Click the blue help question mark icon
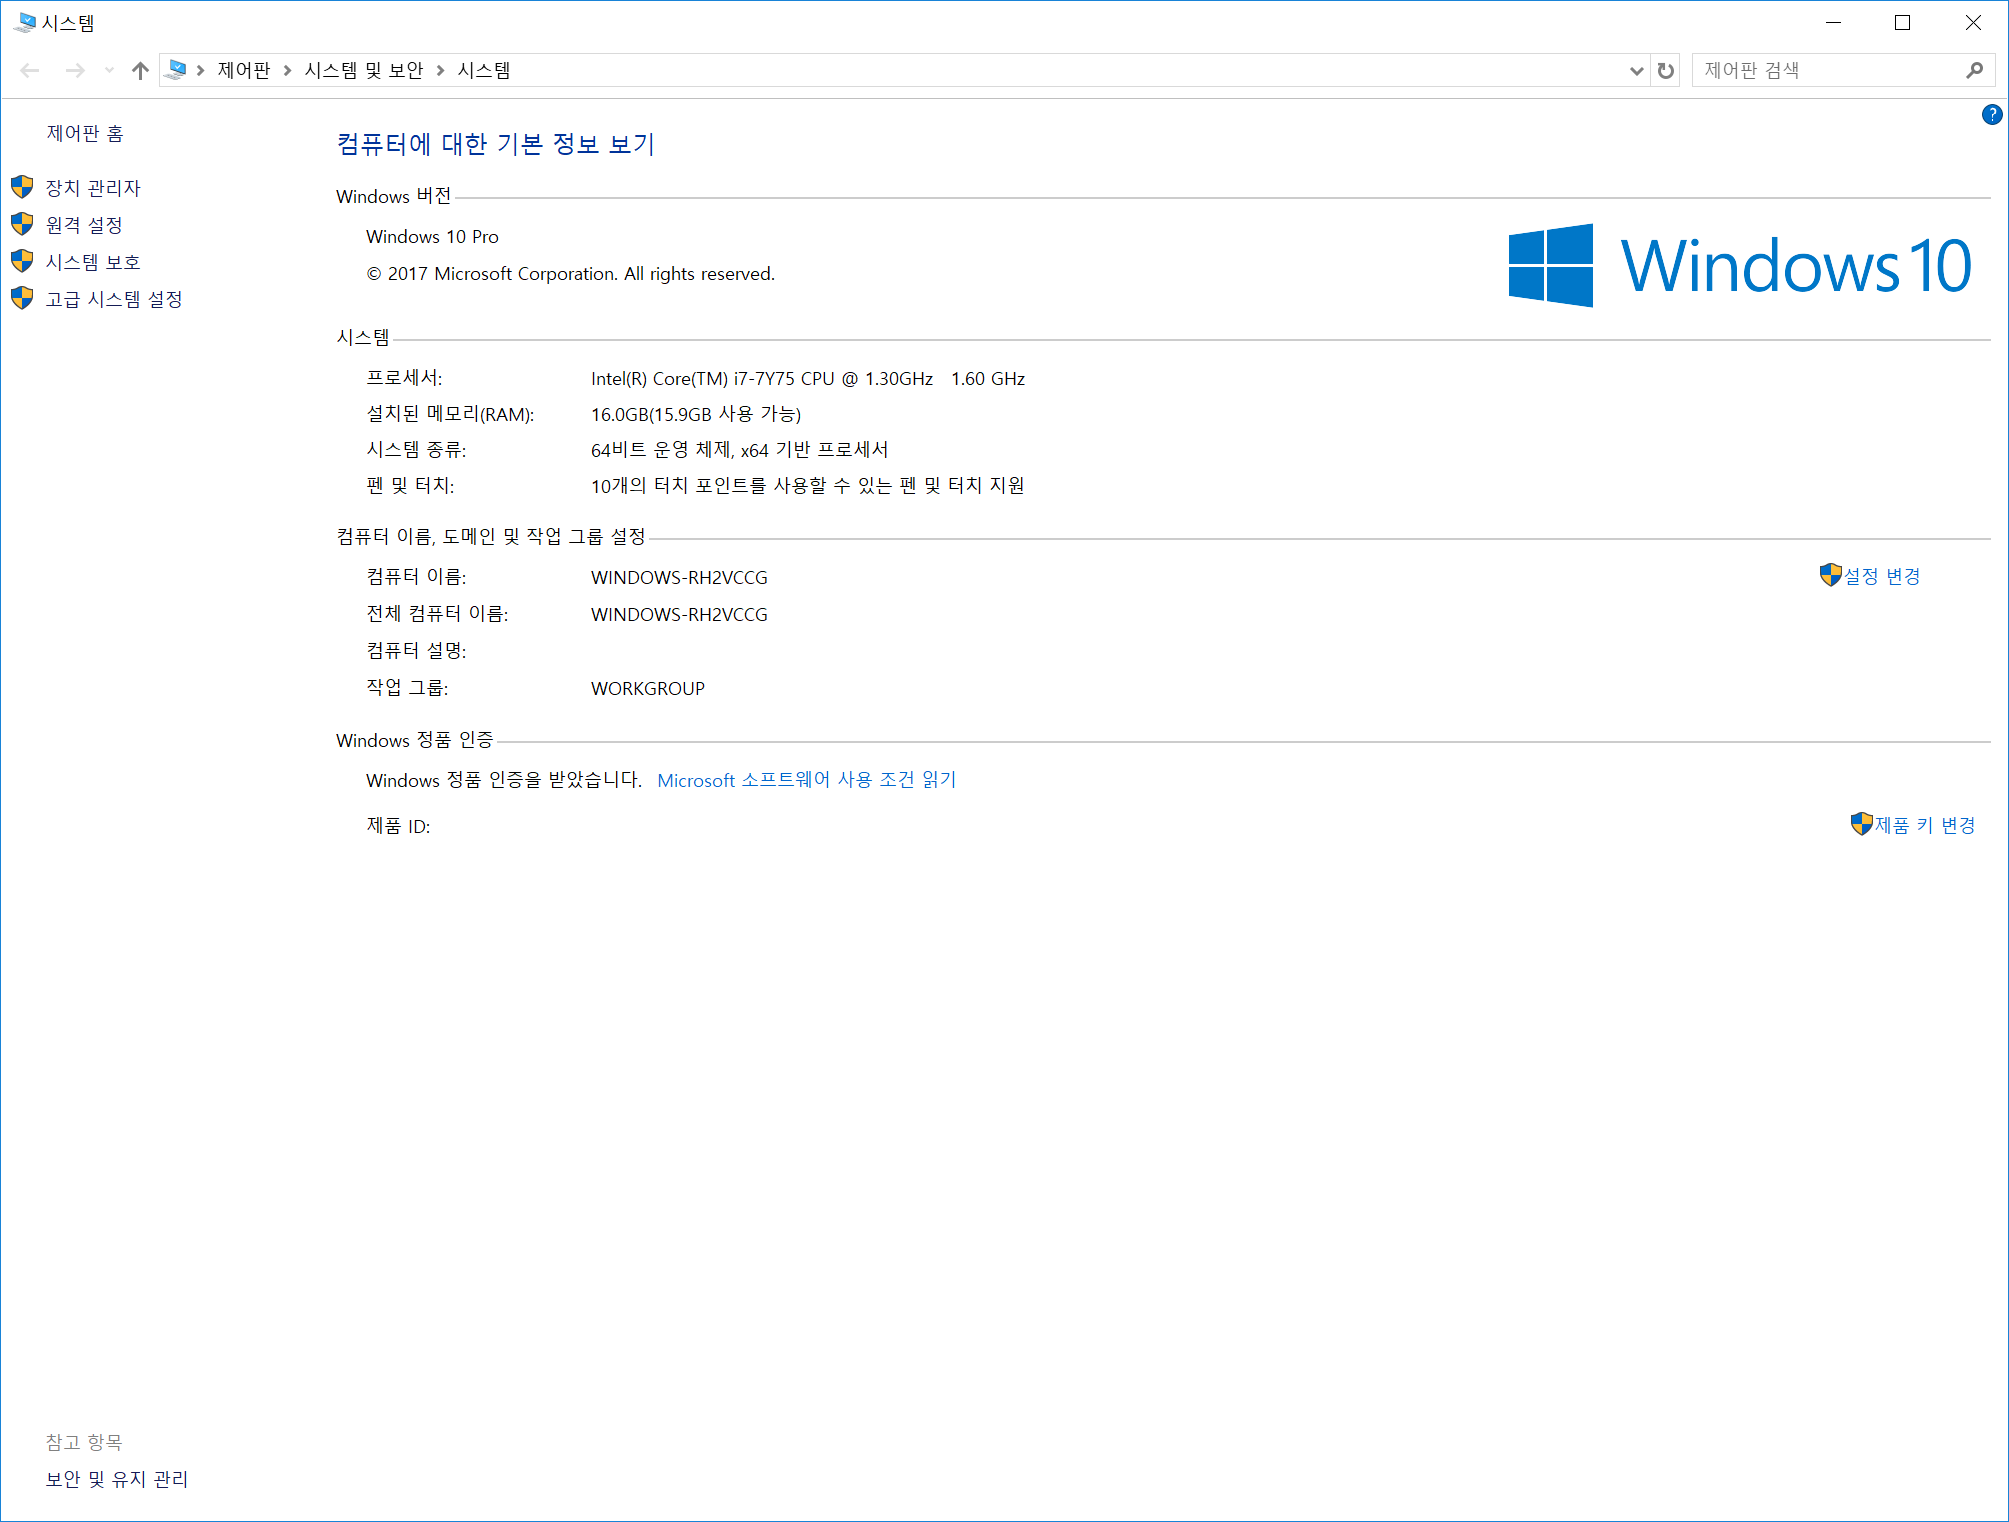The height and width of the screenshot is (1522, 2009). tap(1991, 115)
